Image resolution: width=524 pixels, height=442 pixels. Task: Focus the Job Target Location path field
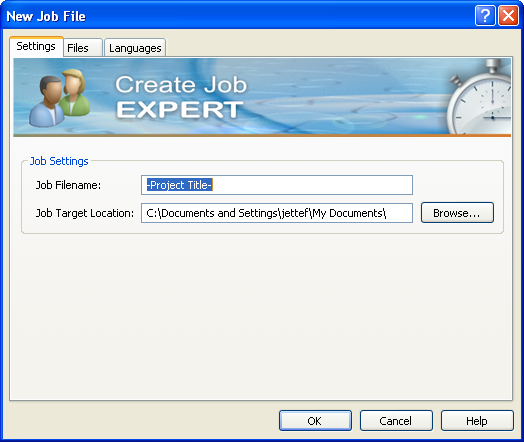coord(277,213)
